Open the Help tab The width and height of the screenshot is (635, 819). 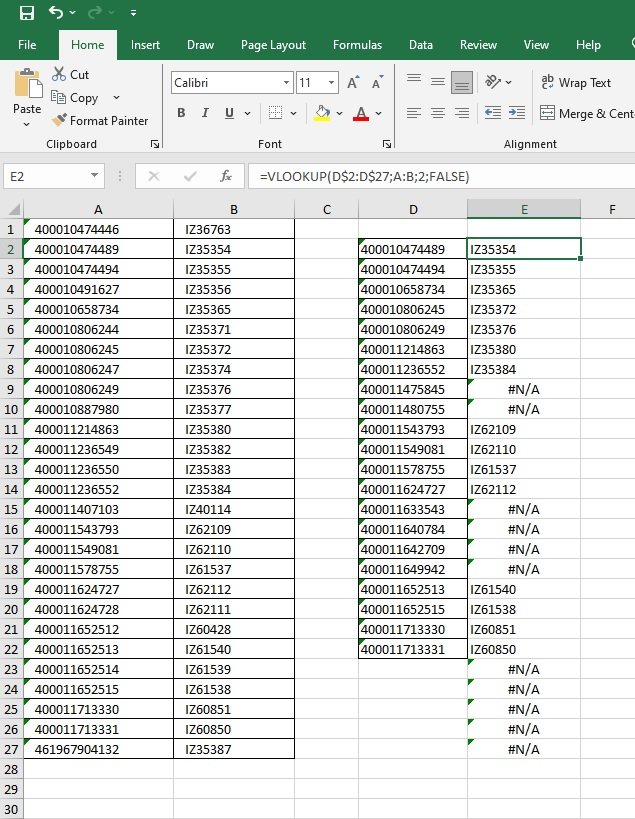[x=588, y=45]
